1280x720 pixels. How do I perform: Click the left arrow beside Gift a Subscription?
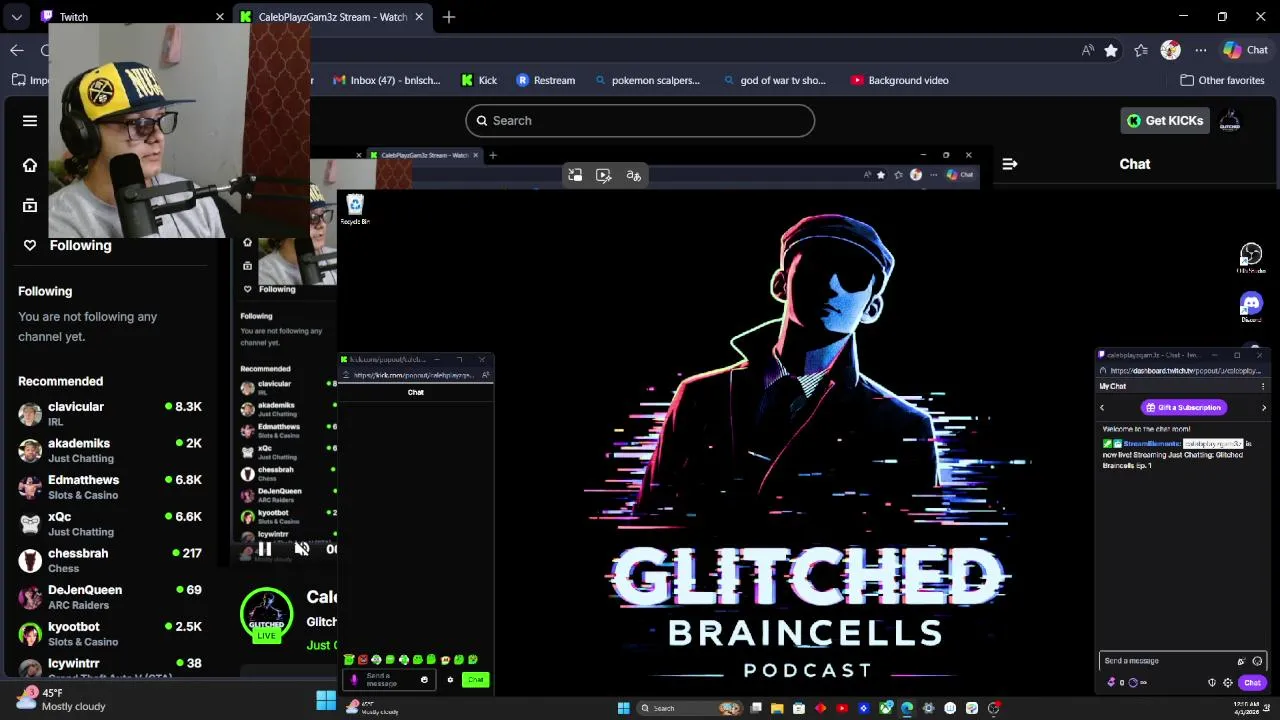(x=1102, y=407)
